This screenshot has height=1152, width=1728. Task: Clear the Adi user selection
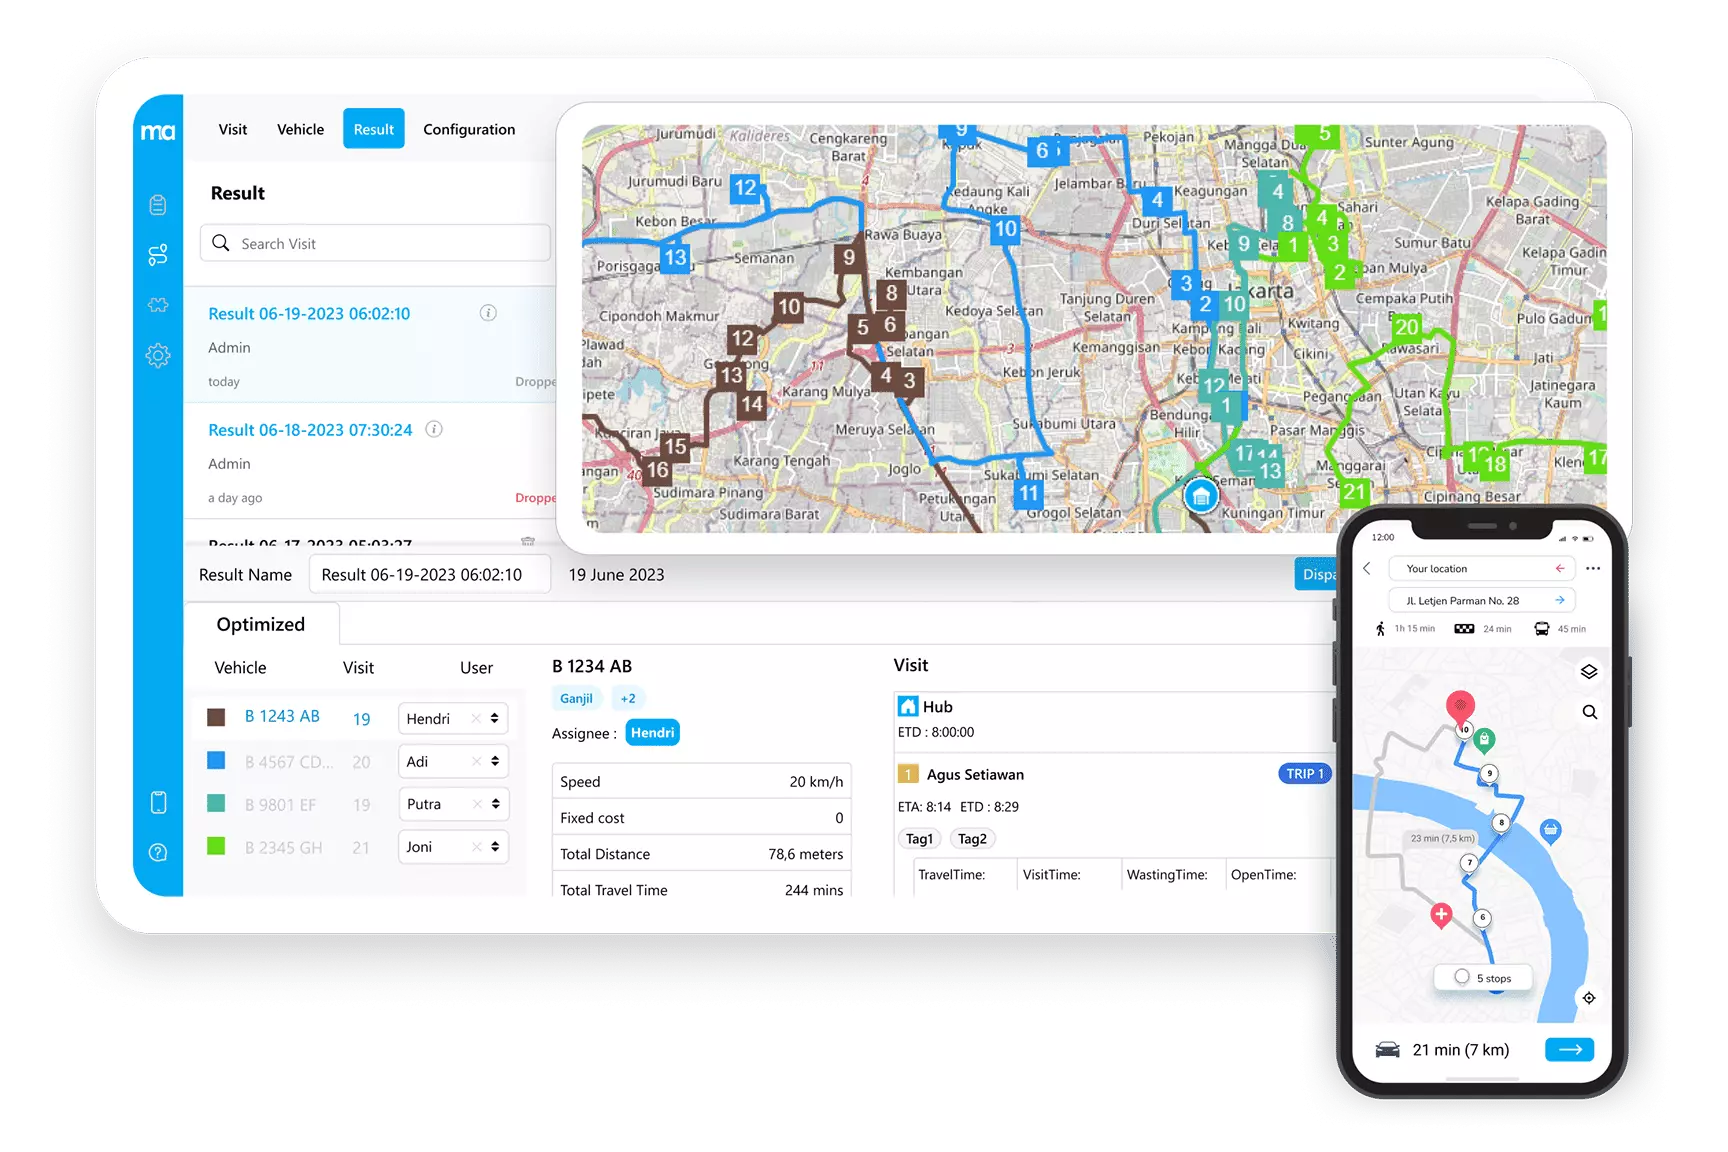tap(476, 761)
